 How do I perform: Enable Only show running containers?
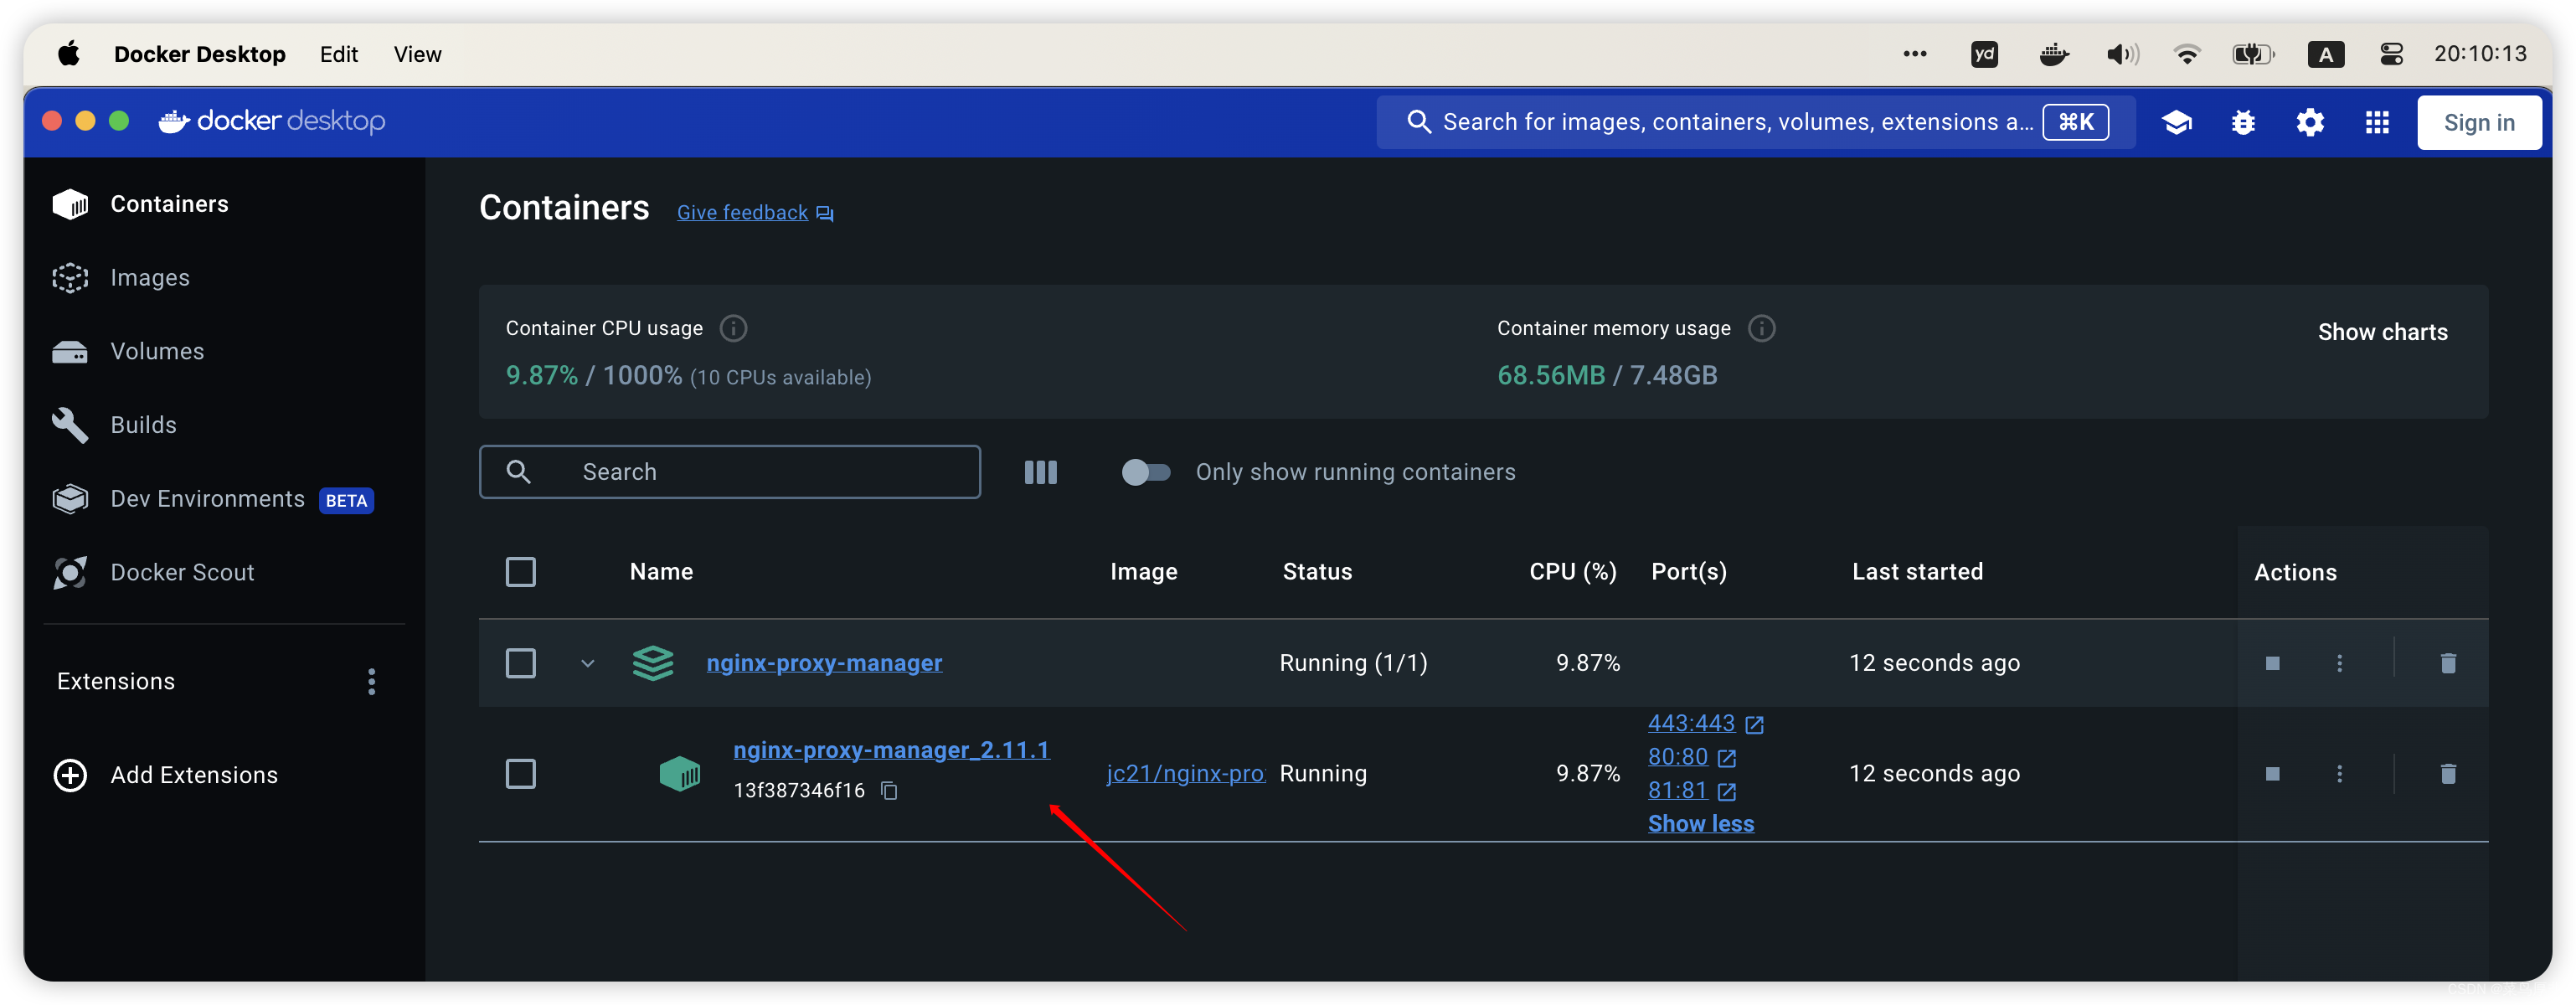coord(1145,471)
